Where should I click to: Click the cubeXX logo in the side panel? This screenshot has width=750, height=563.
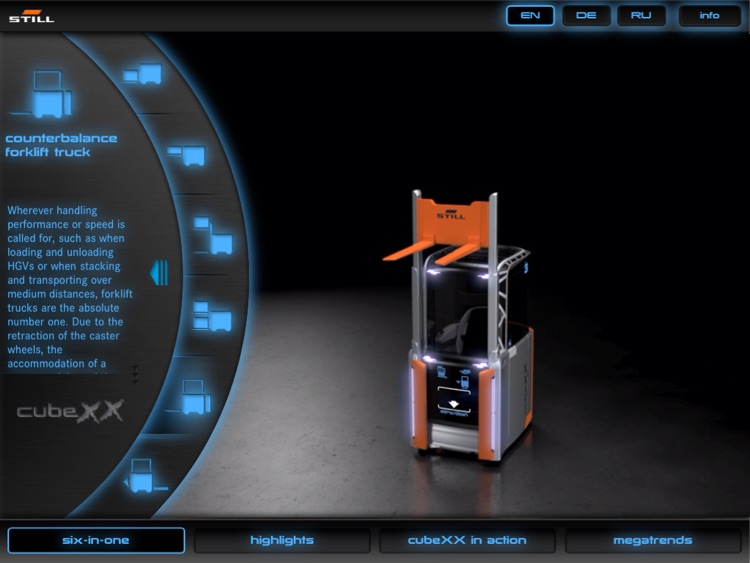[x=70, y=411]
